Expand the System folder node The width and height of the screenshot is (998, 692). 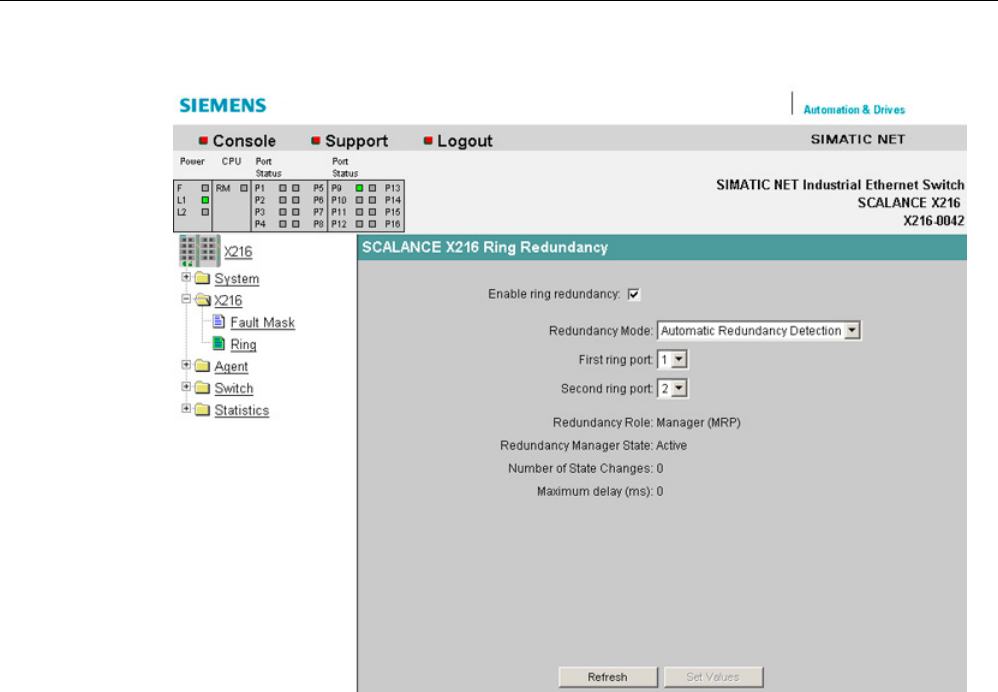pos(186,277)
